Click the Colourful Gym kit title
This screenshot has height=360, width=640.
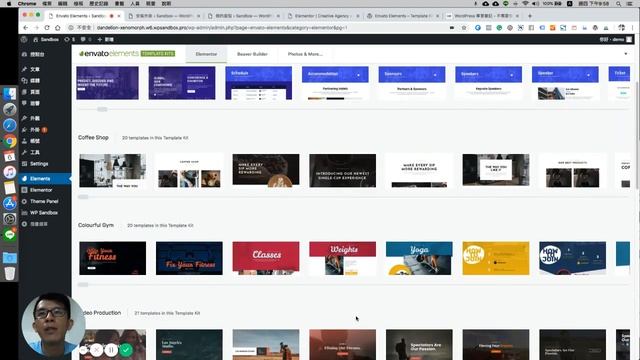point(96,225)
